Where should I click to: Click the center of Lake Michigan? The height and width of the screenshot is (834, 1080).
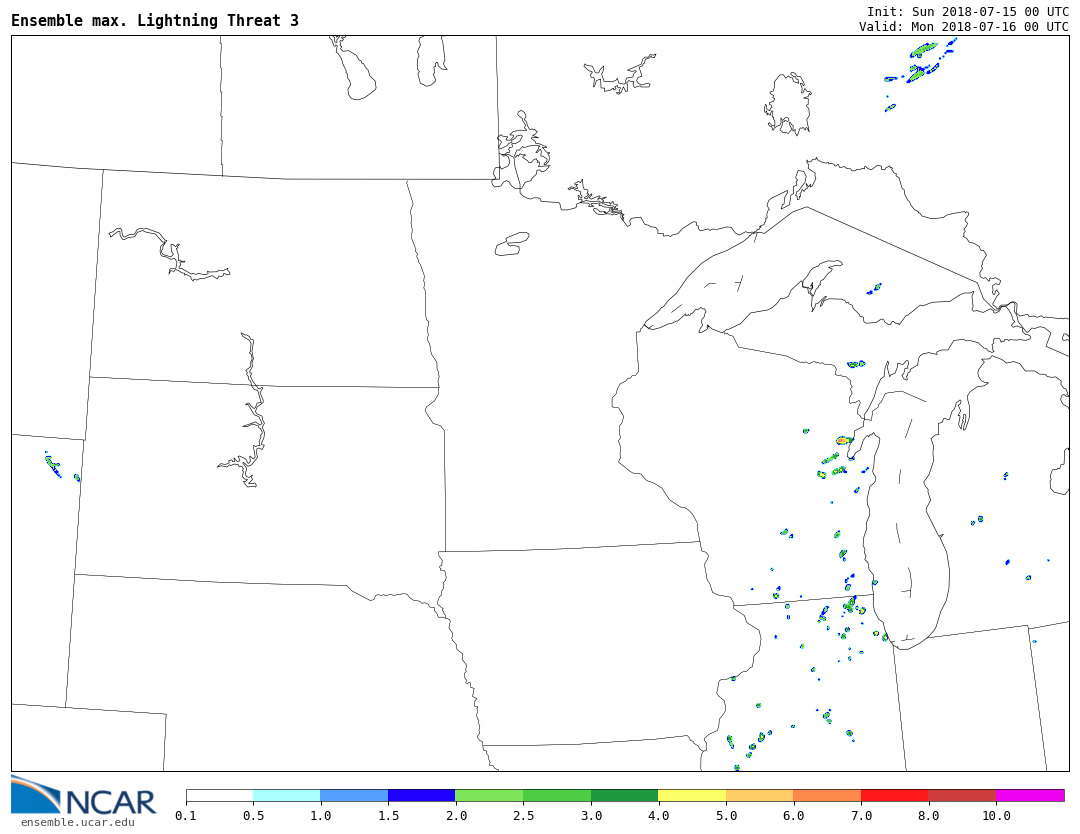(905, 520)
